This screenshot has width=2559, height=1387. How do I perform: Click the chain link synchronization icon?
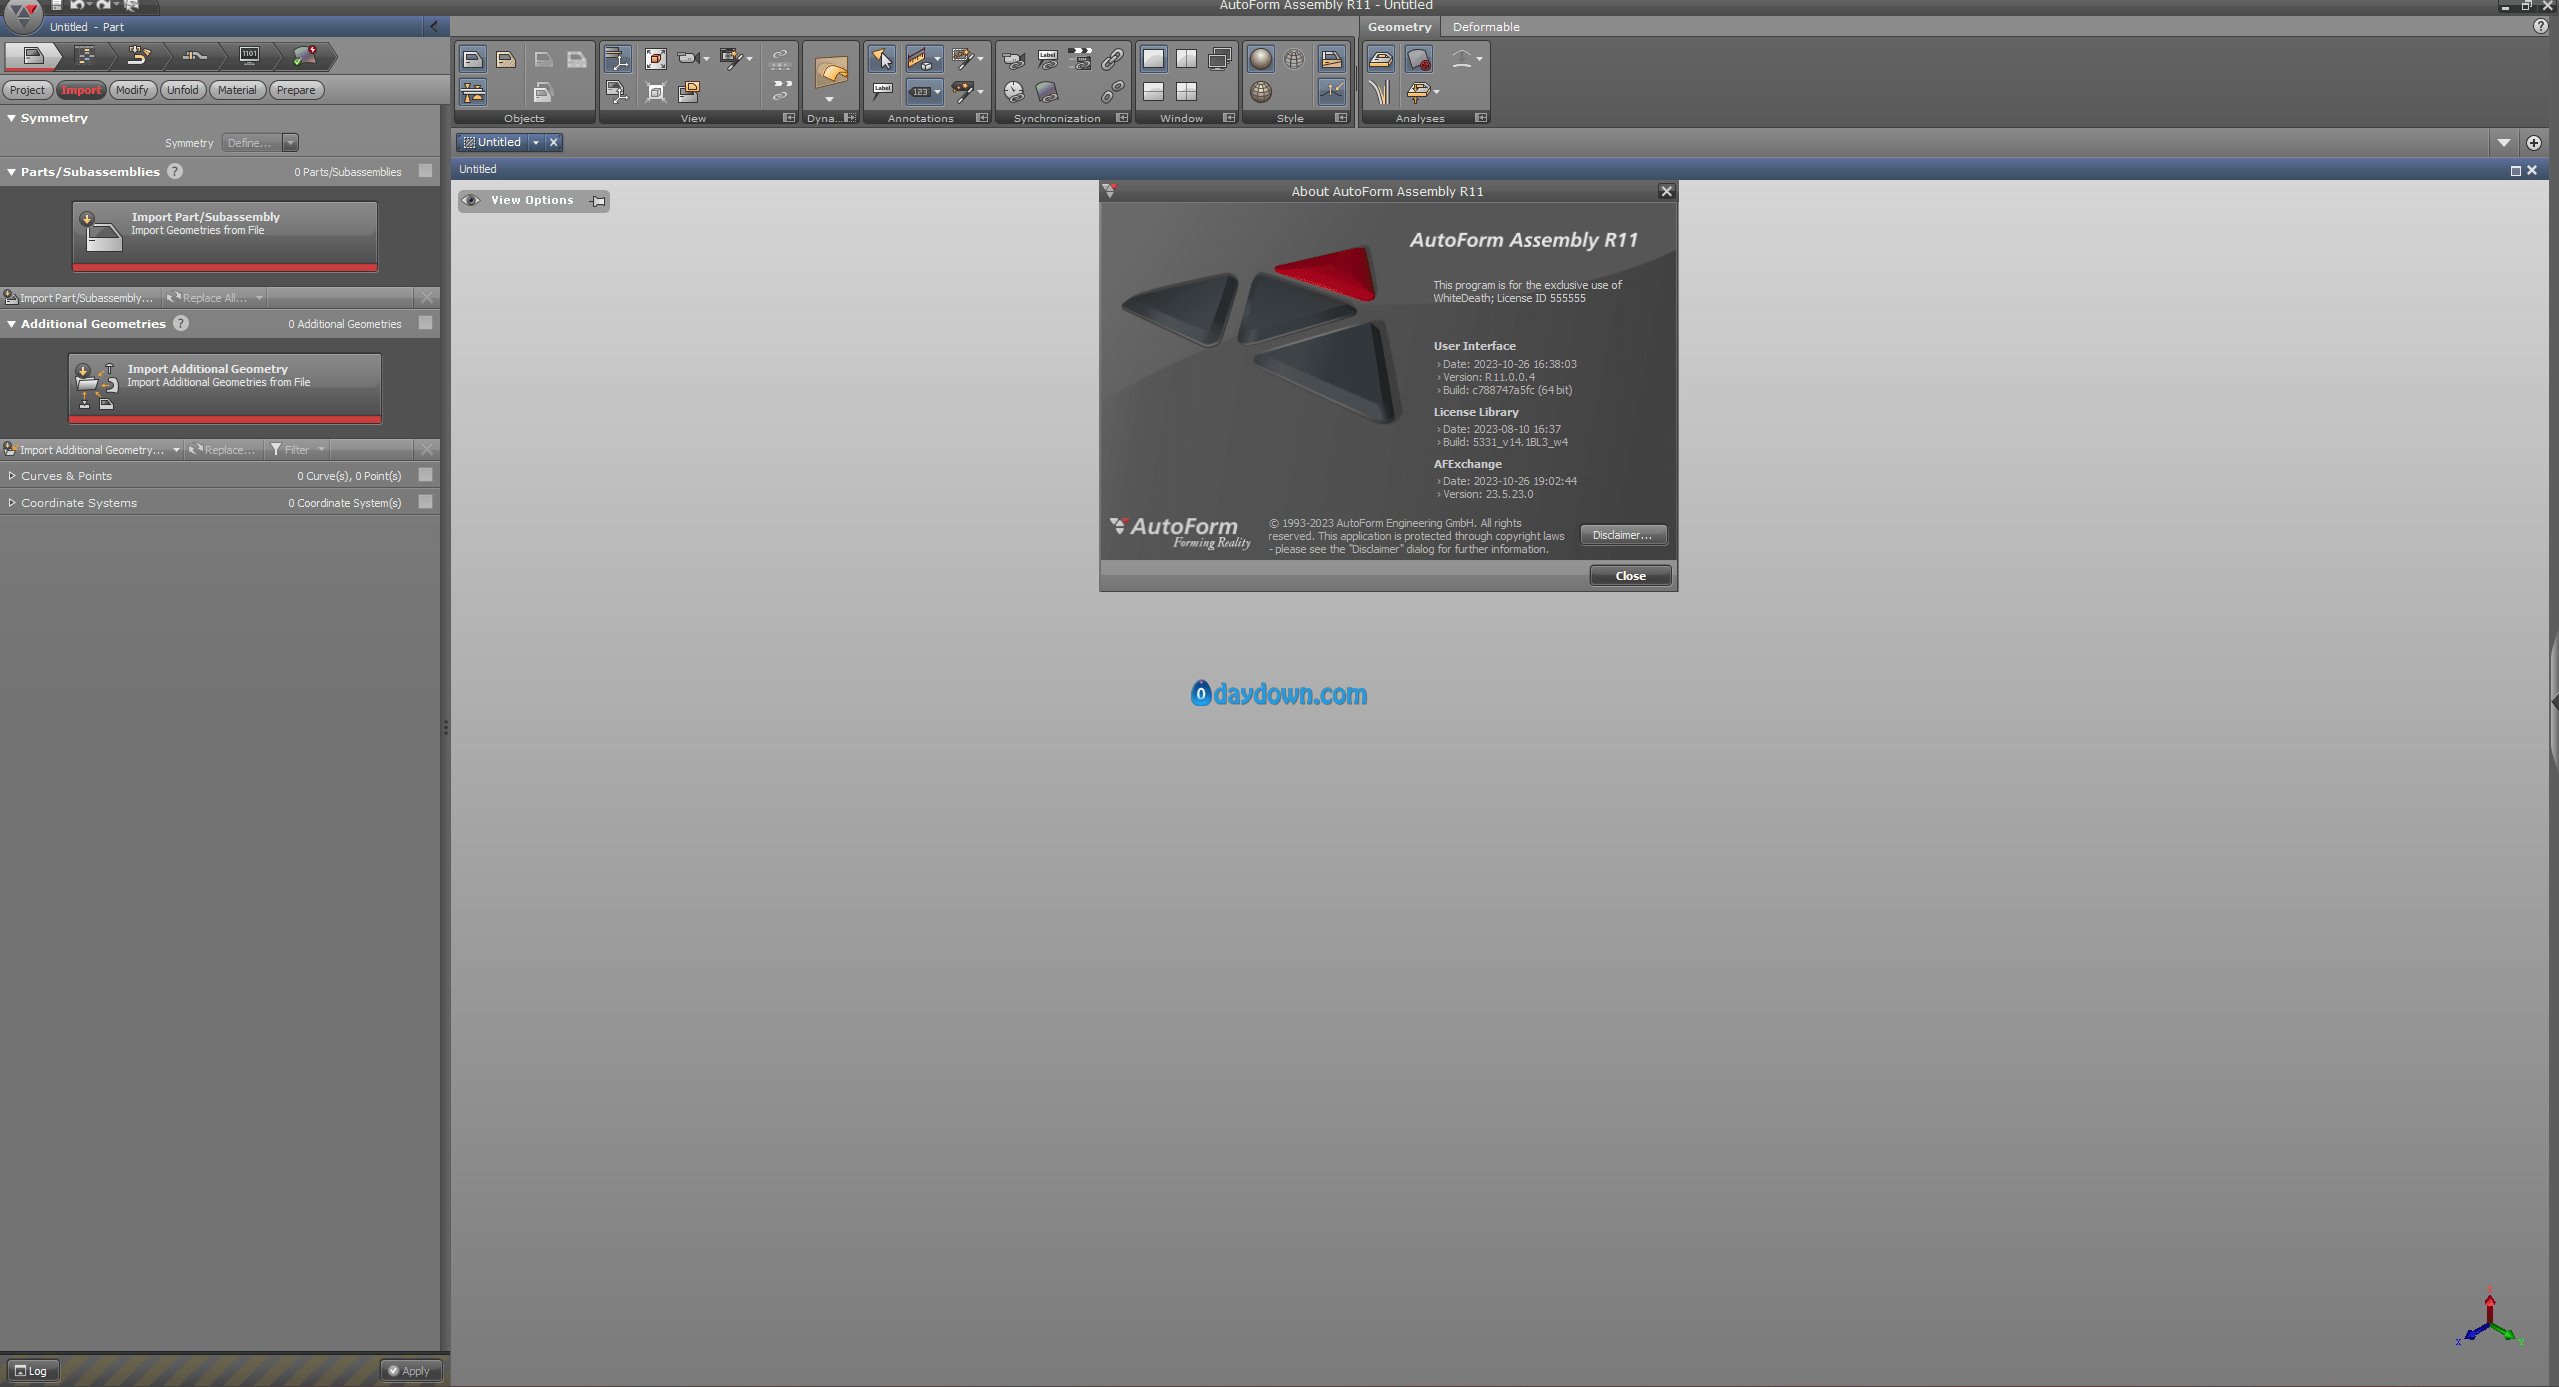[x=1112, y=59]
